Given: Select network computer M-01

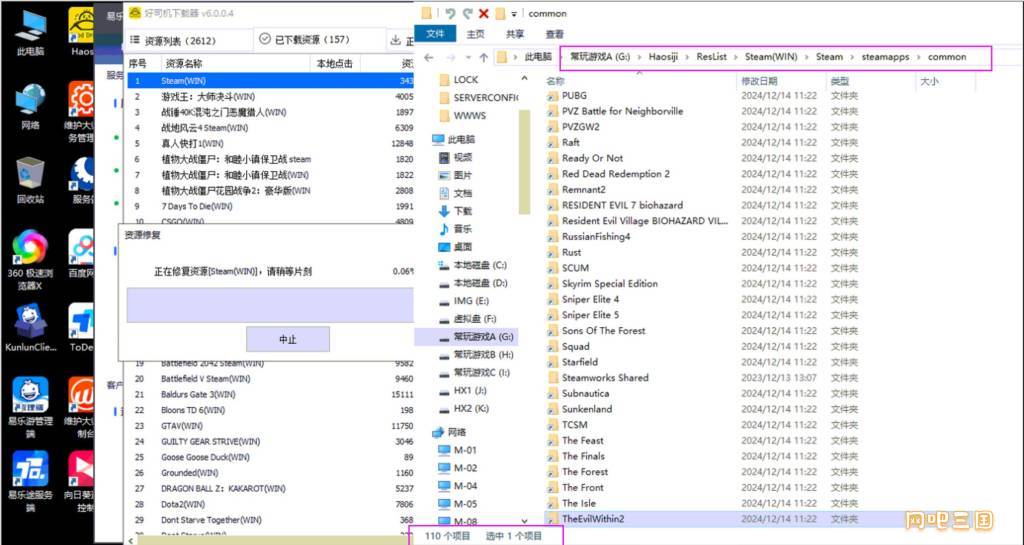Looking at the screenshot, I should pos(458,450).
